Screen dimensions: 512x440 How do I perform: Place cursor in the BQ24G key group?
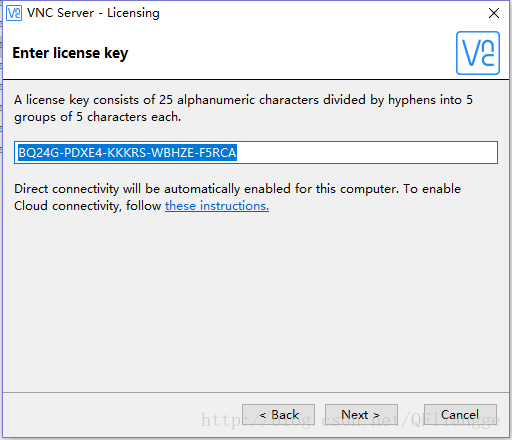click(x=39, y=153)
